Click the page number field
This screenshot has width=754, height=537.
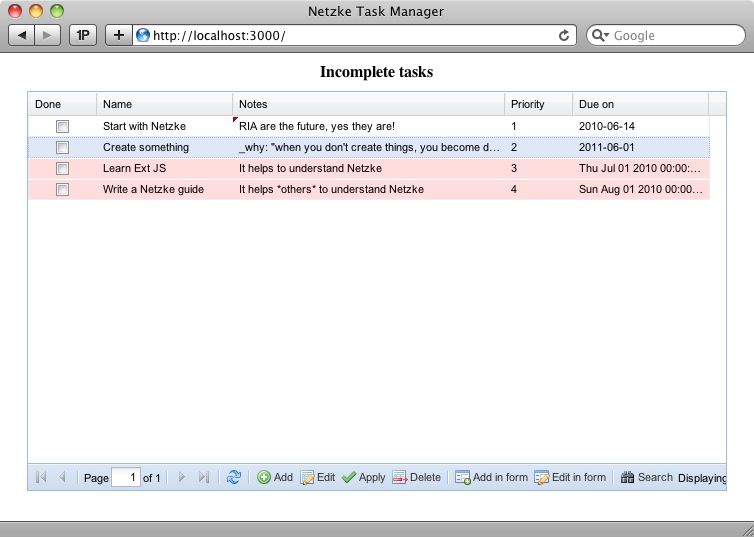[x=126, y=477]
